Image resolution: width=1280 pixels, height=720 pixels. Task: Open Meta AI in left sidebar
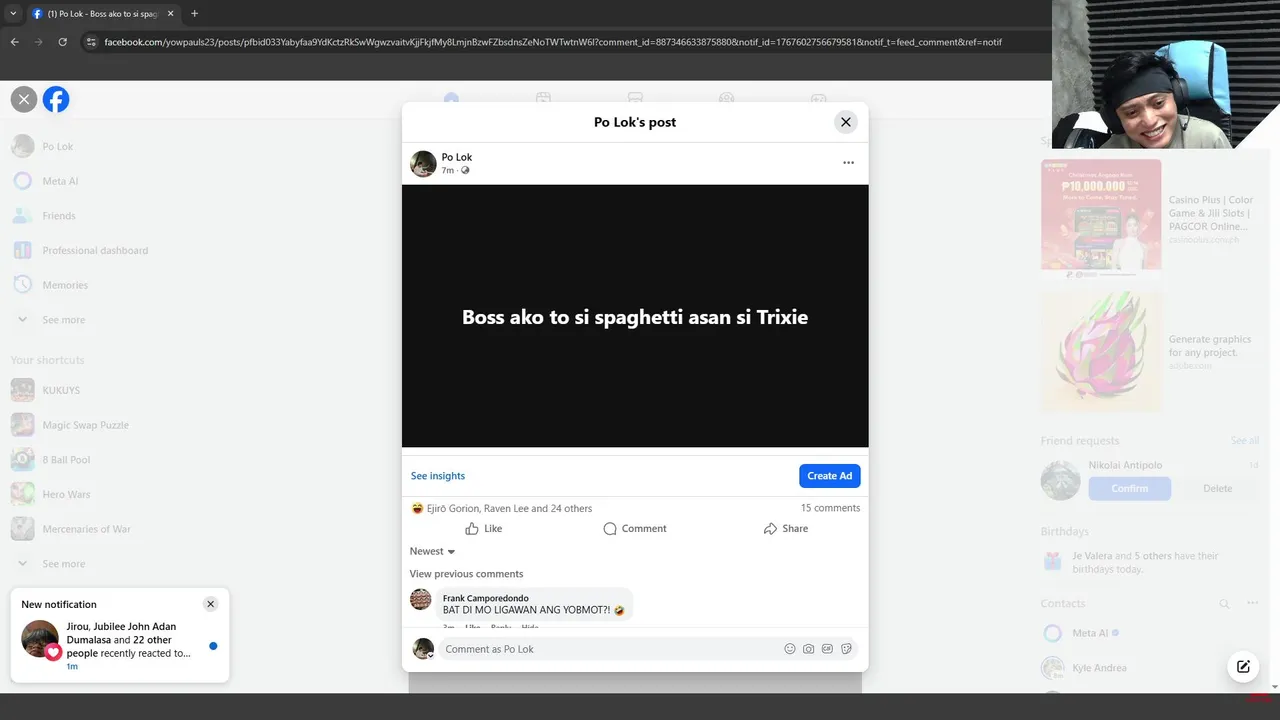tap(60, 181)
